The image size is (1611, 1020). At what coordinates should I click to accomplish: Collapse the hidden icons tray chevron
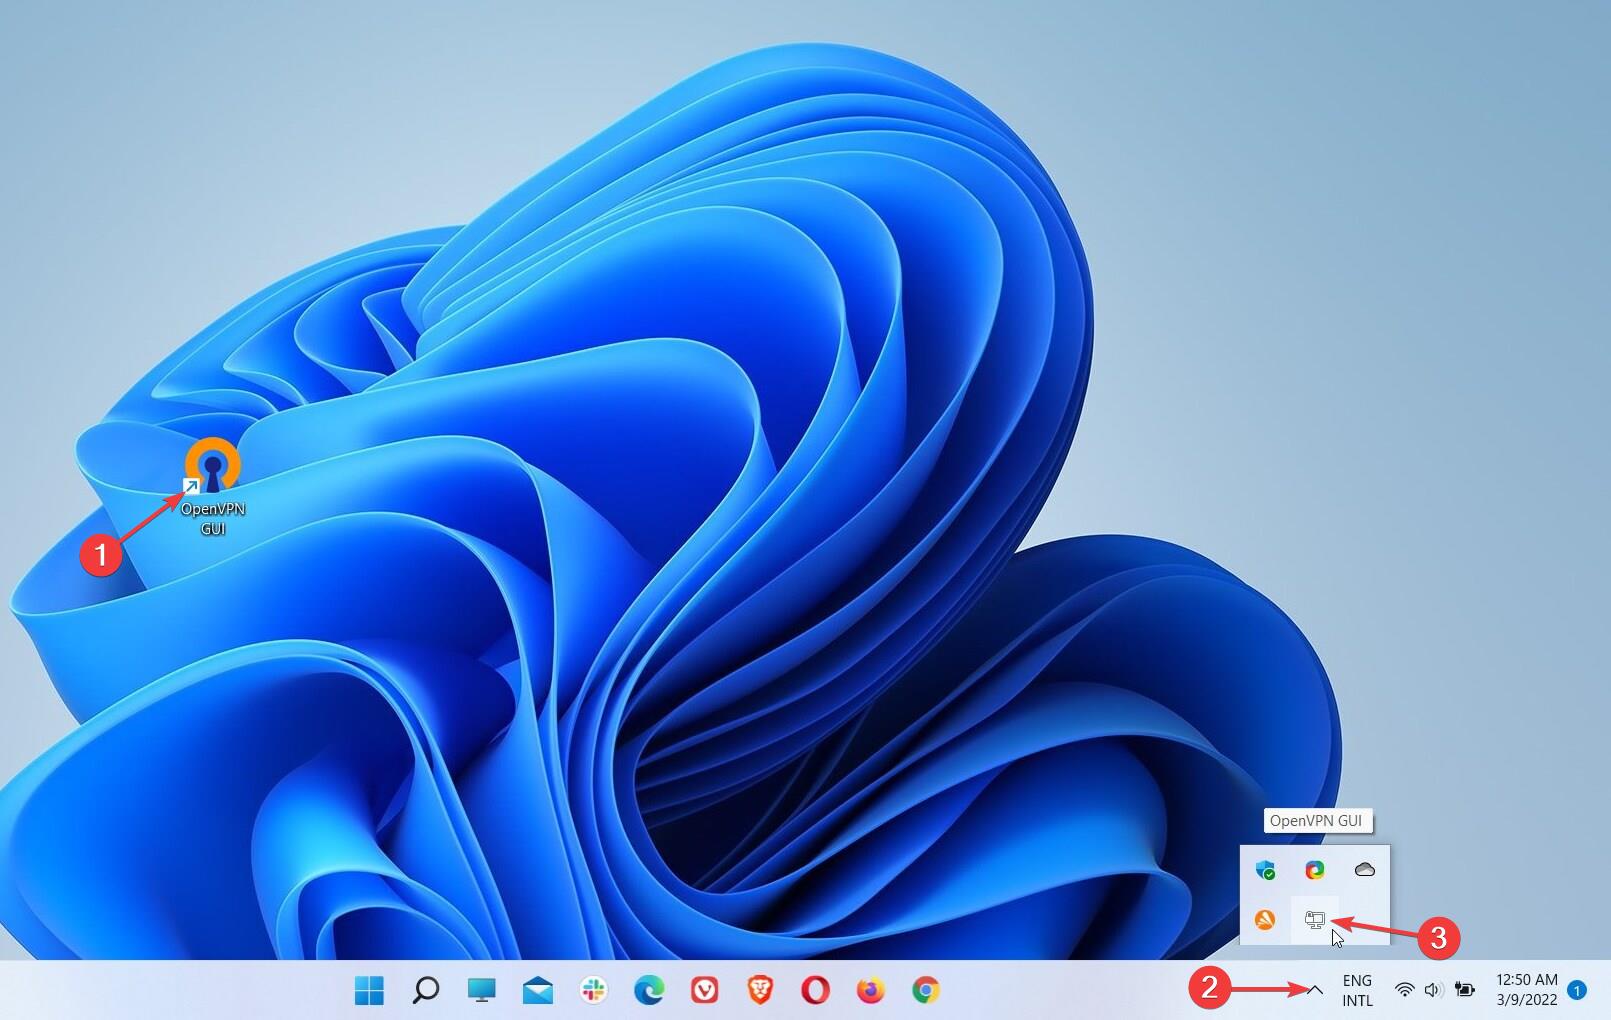click(1315, 990)
